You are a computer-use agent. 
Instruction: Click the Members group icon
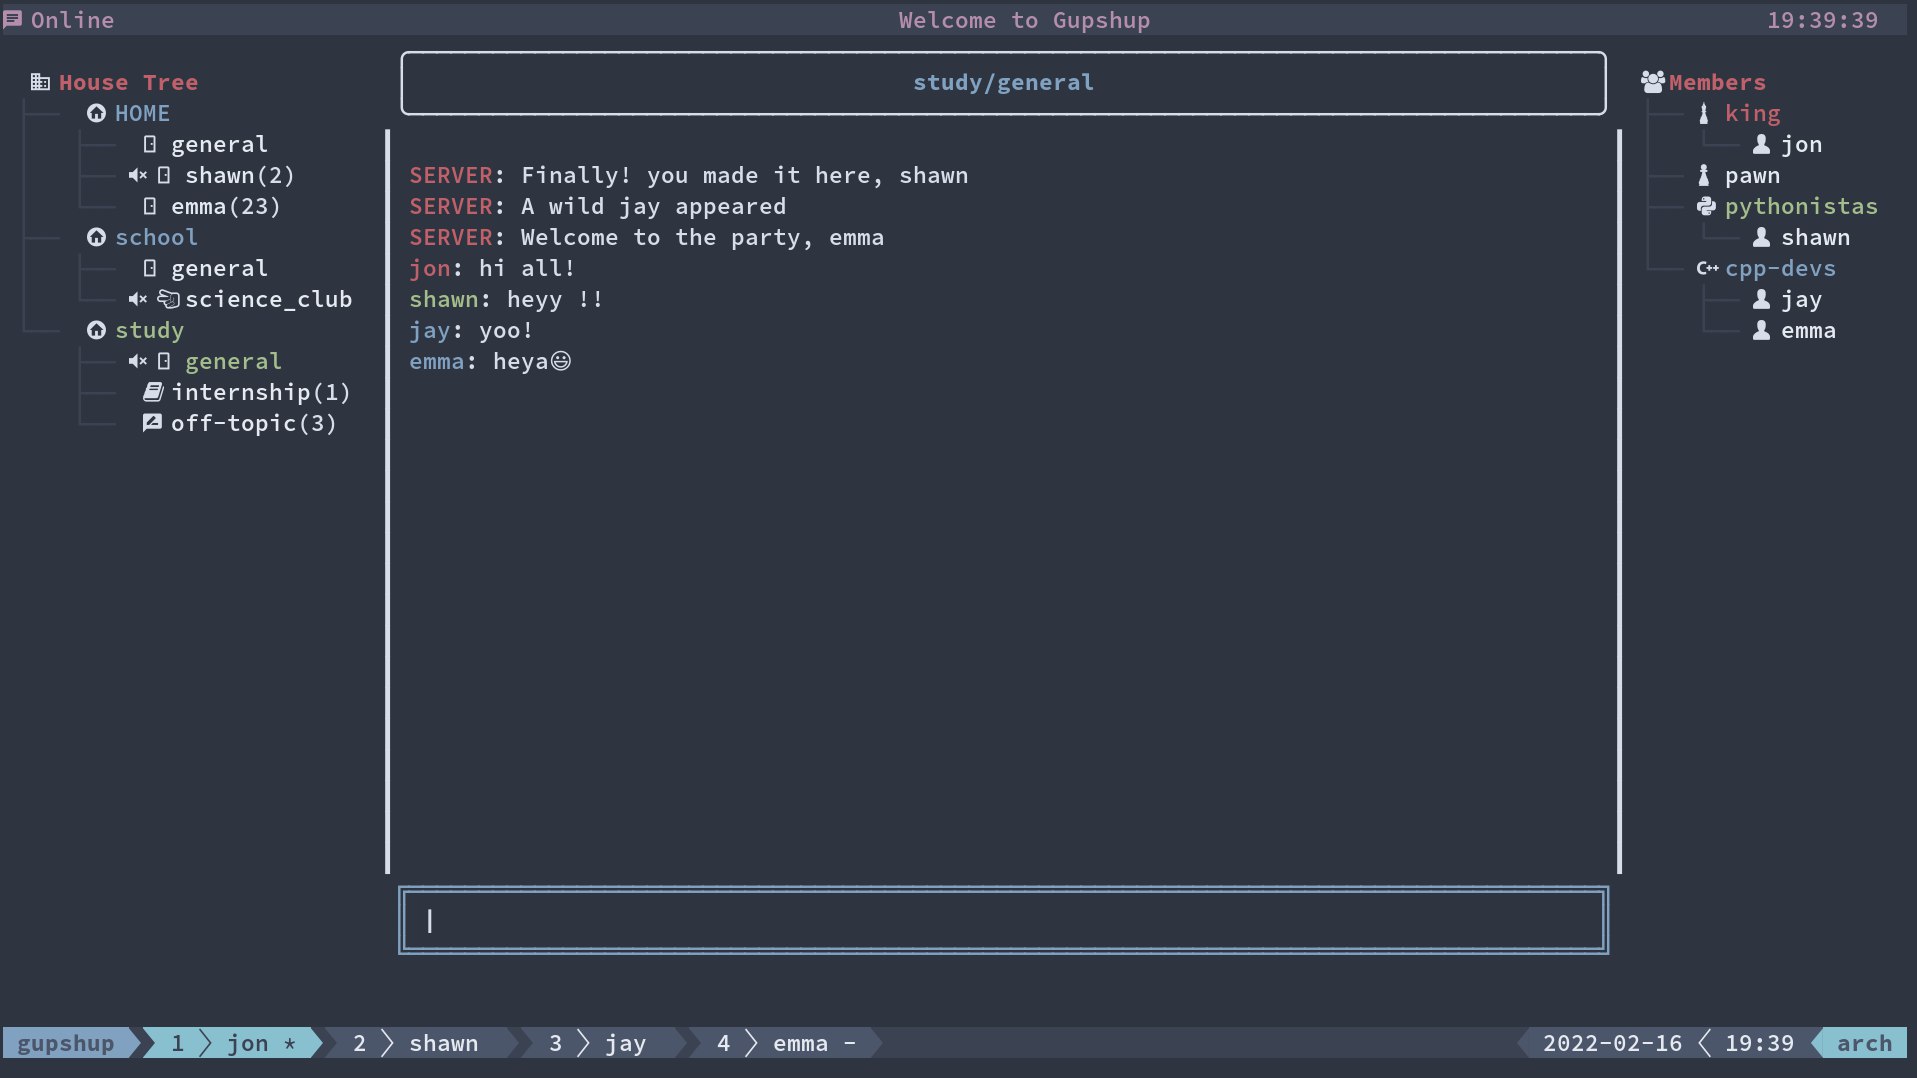pos(1652,82)
